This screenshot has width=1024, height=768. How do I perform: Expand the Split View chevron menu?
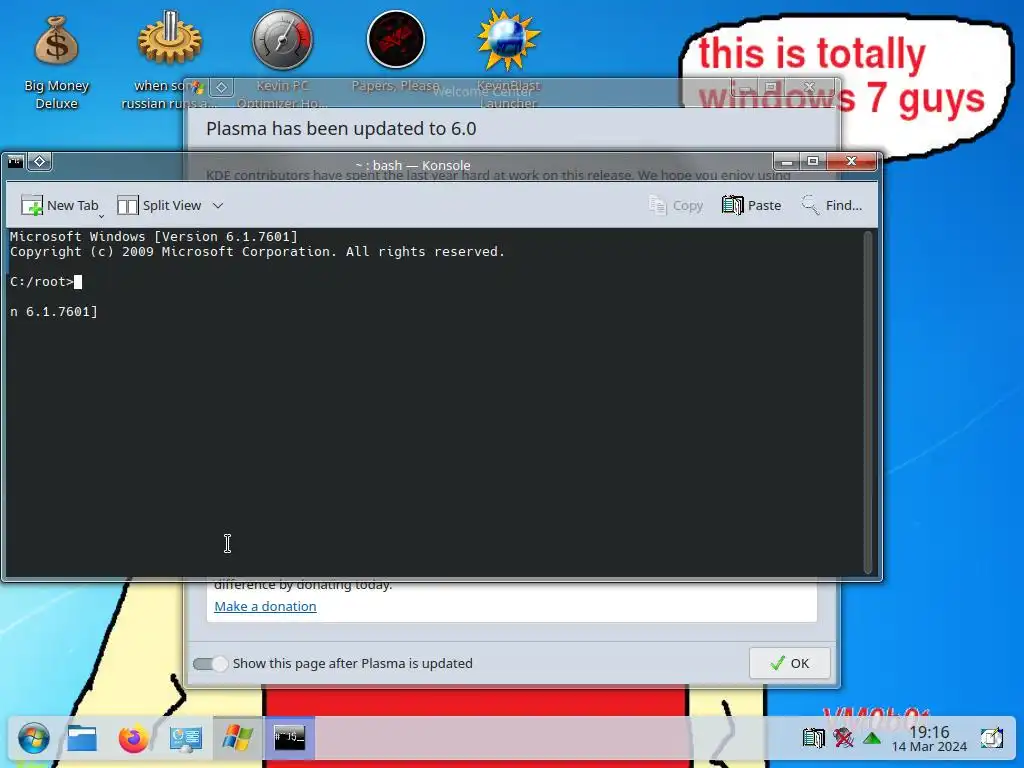pos(218,206)
